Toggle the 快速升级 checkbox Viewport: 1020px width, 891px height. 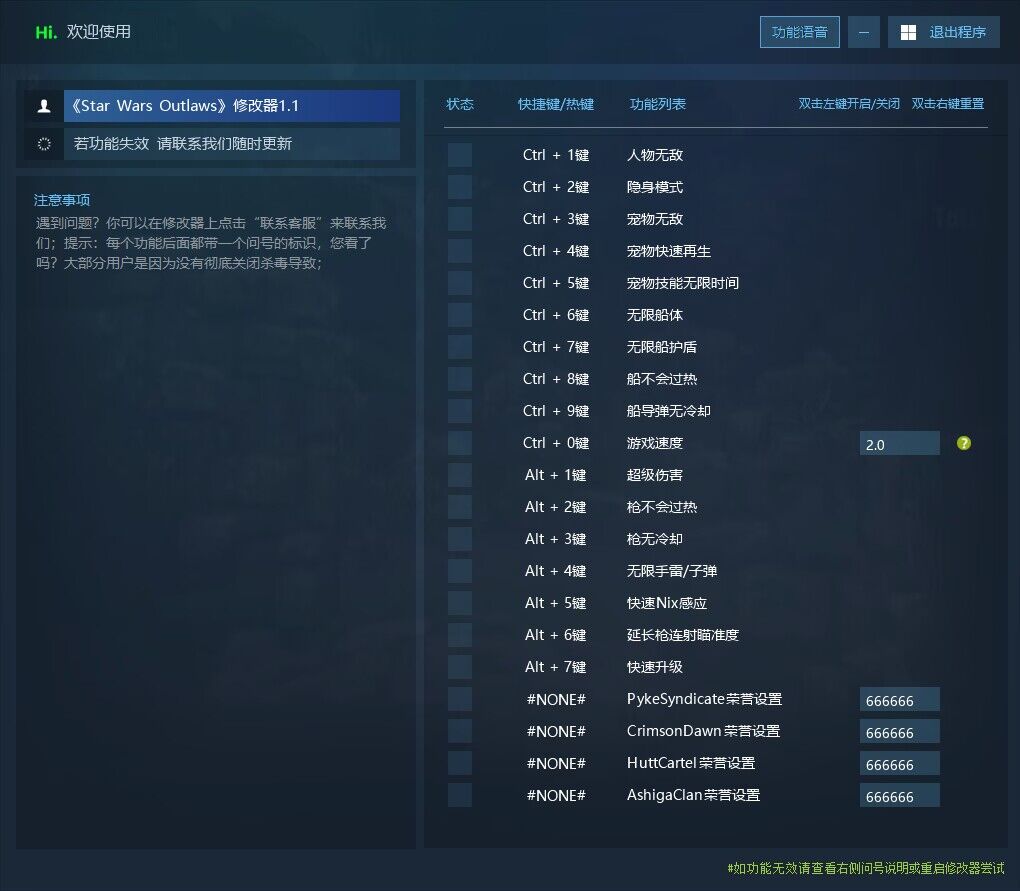[460, 667]
